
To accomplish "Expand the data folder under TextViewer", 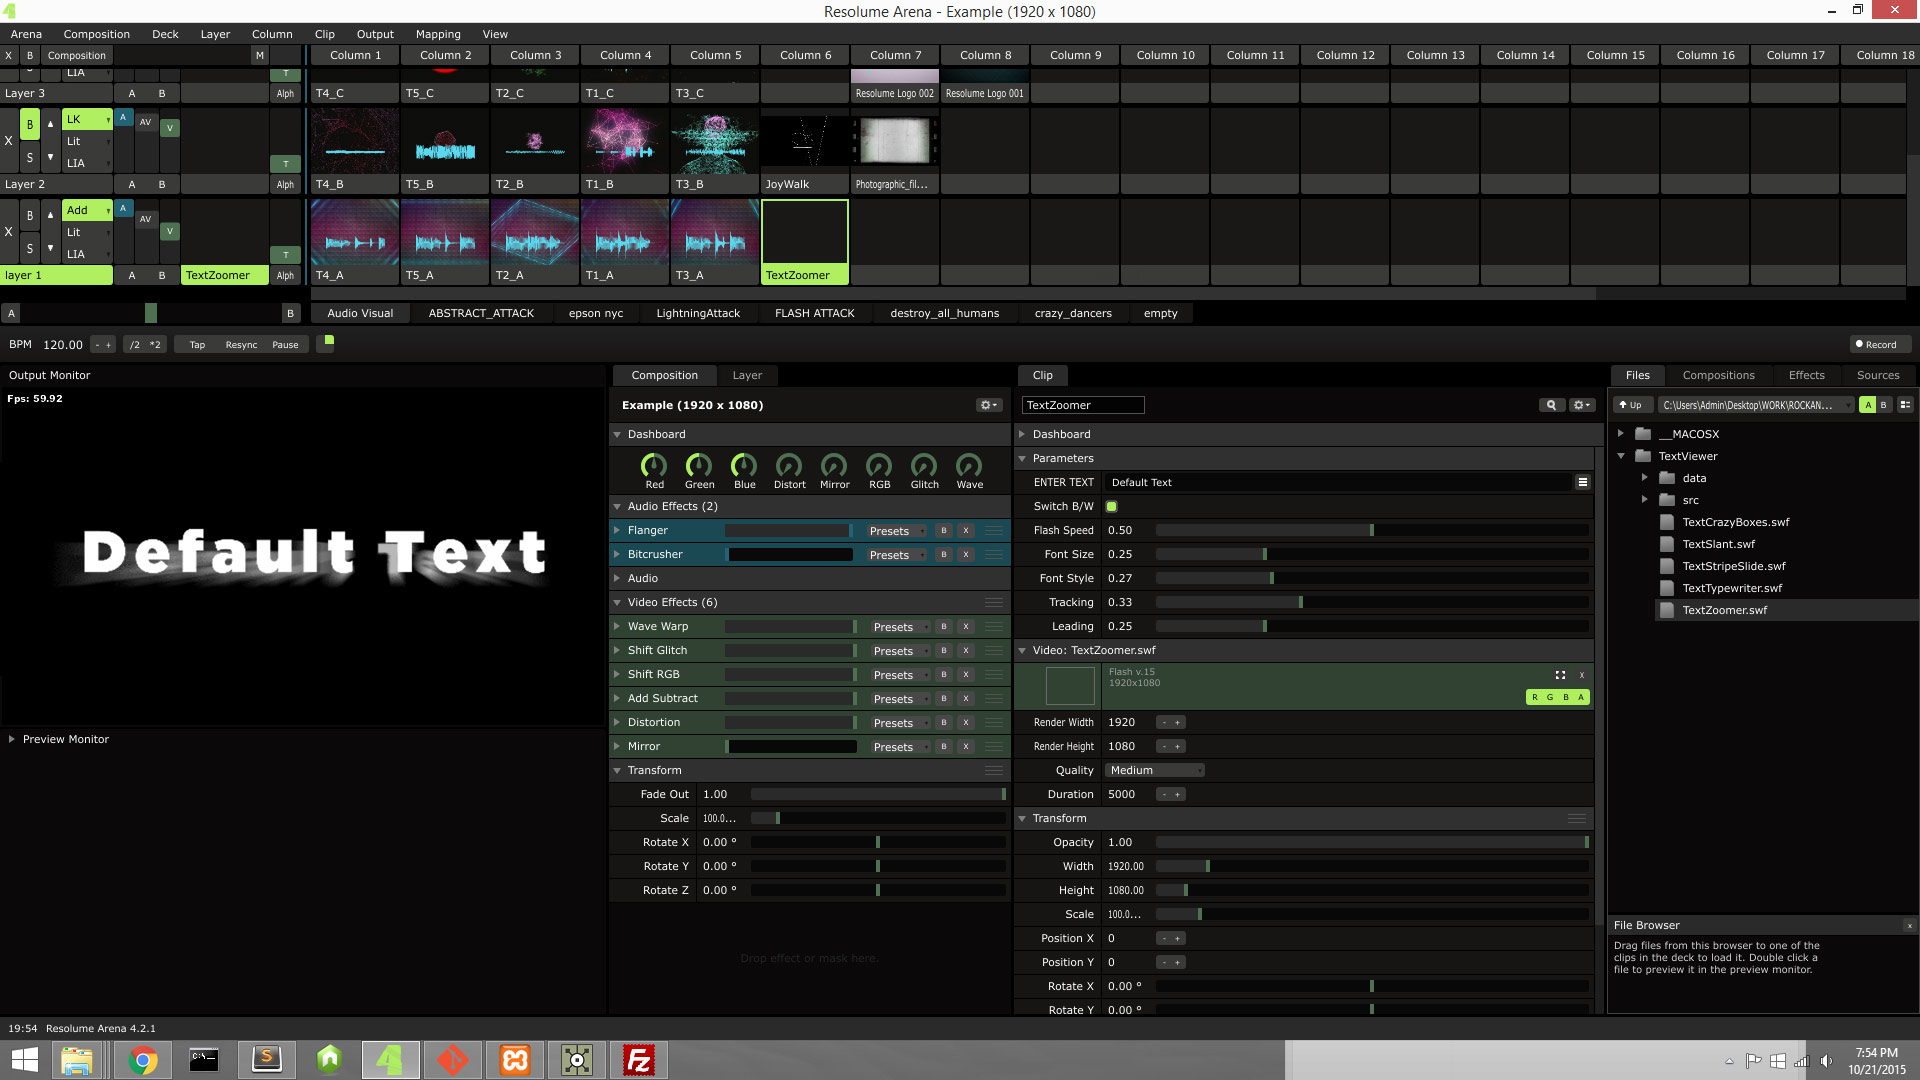I will [1646, 478].
